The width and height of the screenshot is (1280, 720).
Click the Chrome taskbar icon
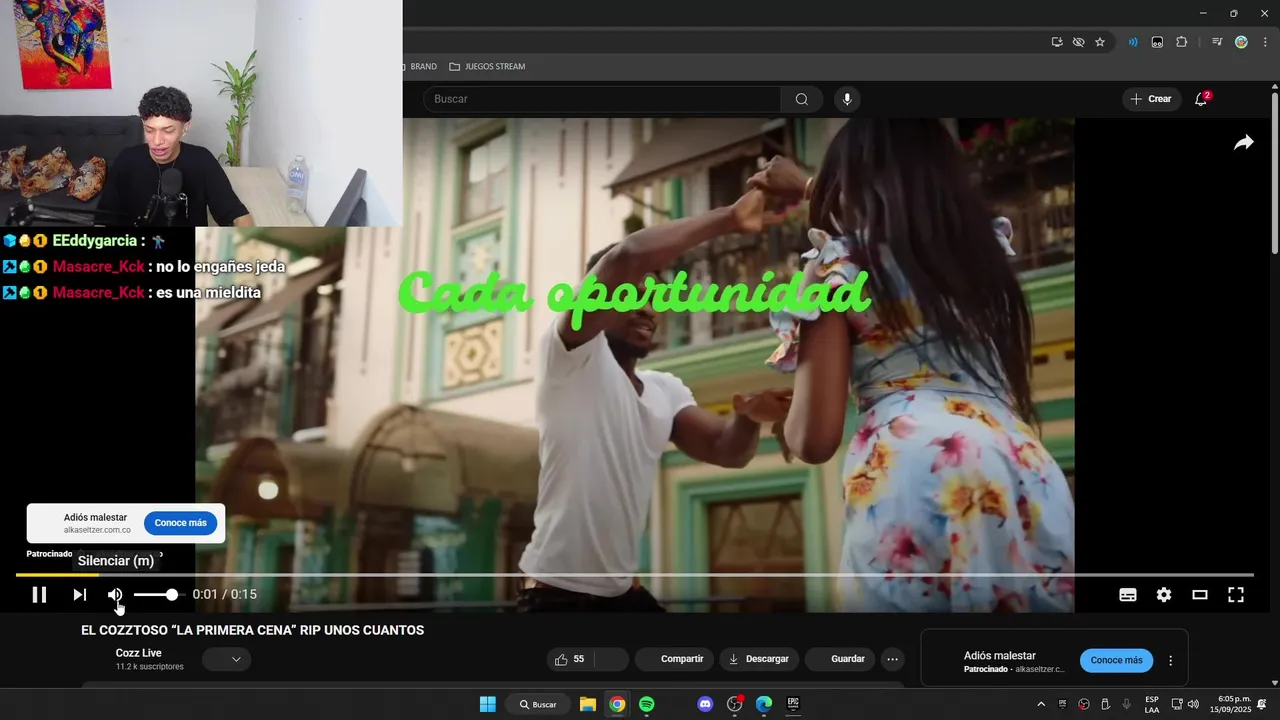(617, 704)
